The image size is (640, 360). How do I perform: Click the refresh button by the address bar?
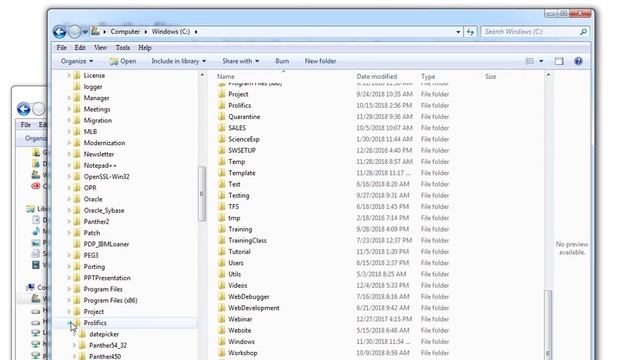coord(470,32)
